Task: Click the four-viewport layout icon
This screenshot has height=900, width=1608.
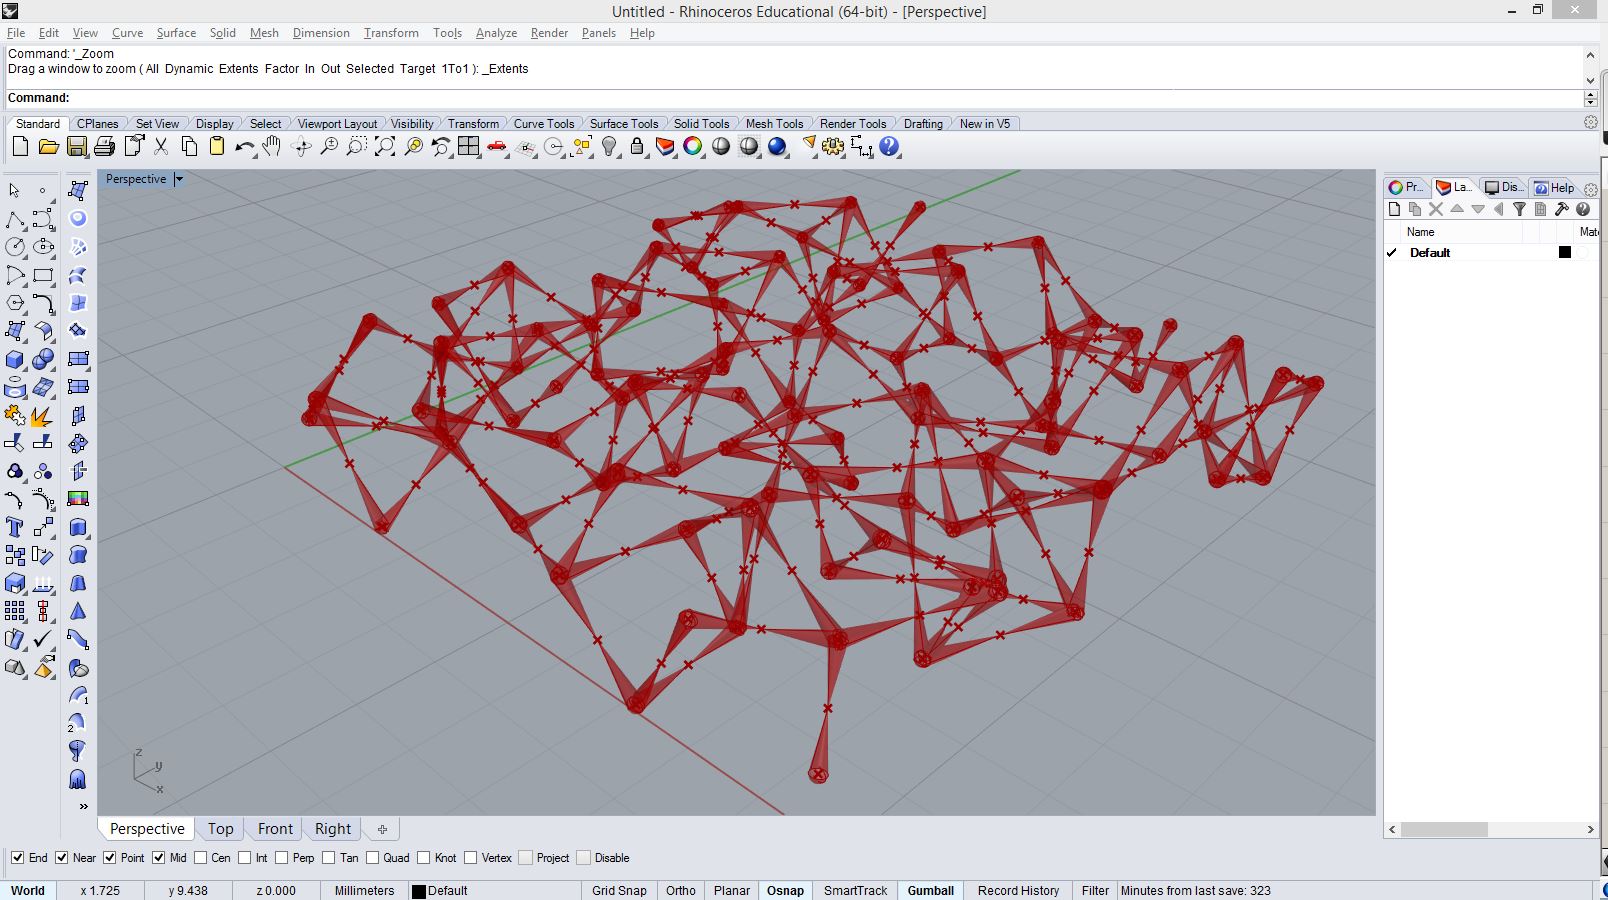Action: (468, 147)
